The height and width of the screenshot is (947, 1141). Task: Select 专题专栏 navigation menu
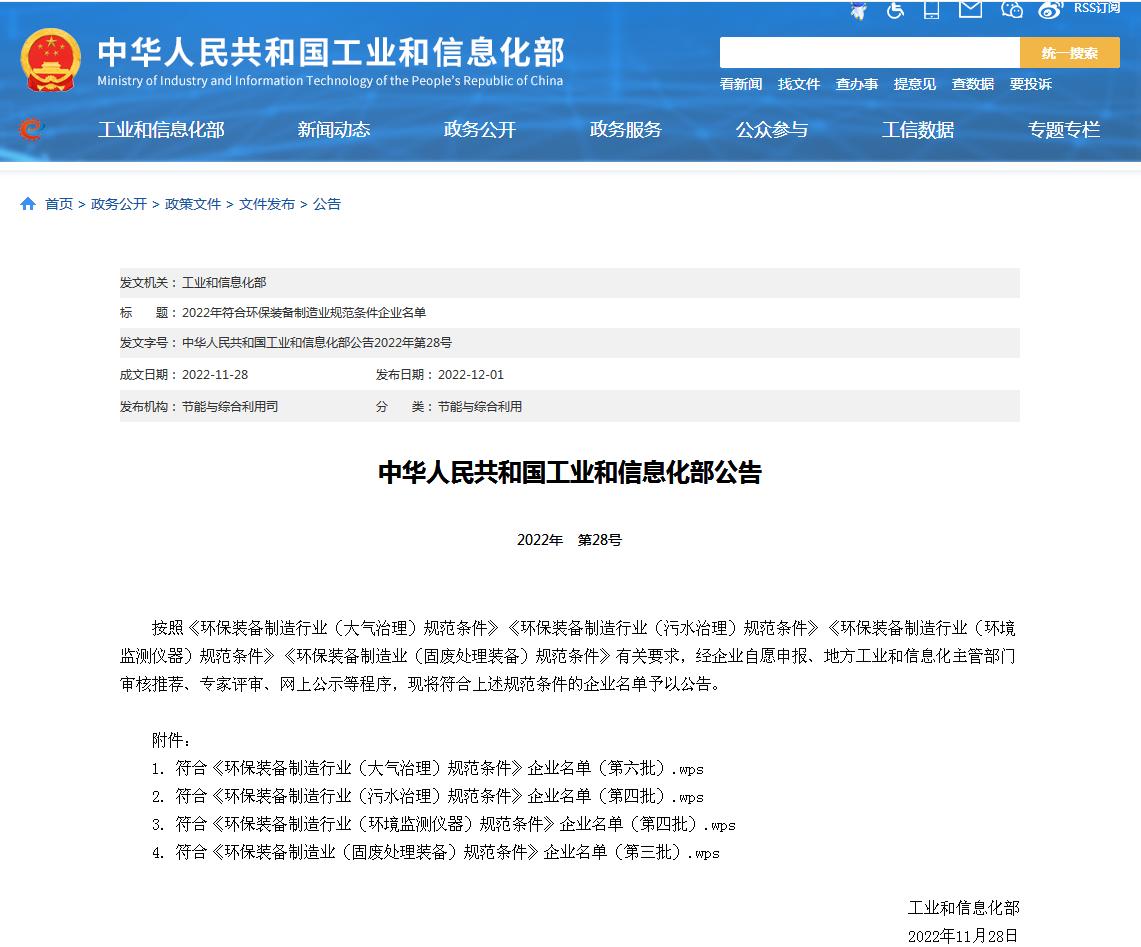click(1064, 130)
